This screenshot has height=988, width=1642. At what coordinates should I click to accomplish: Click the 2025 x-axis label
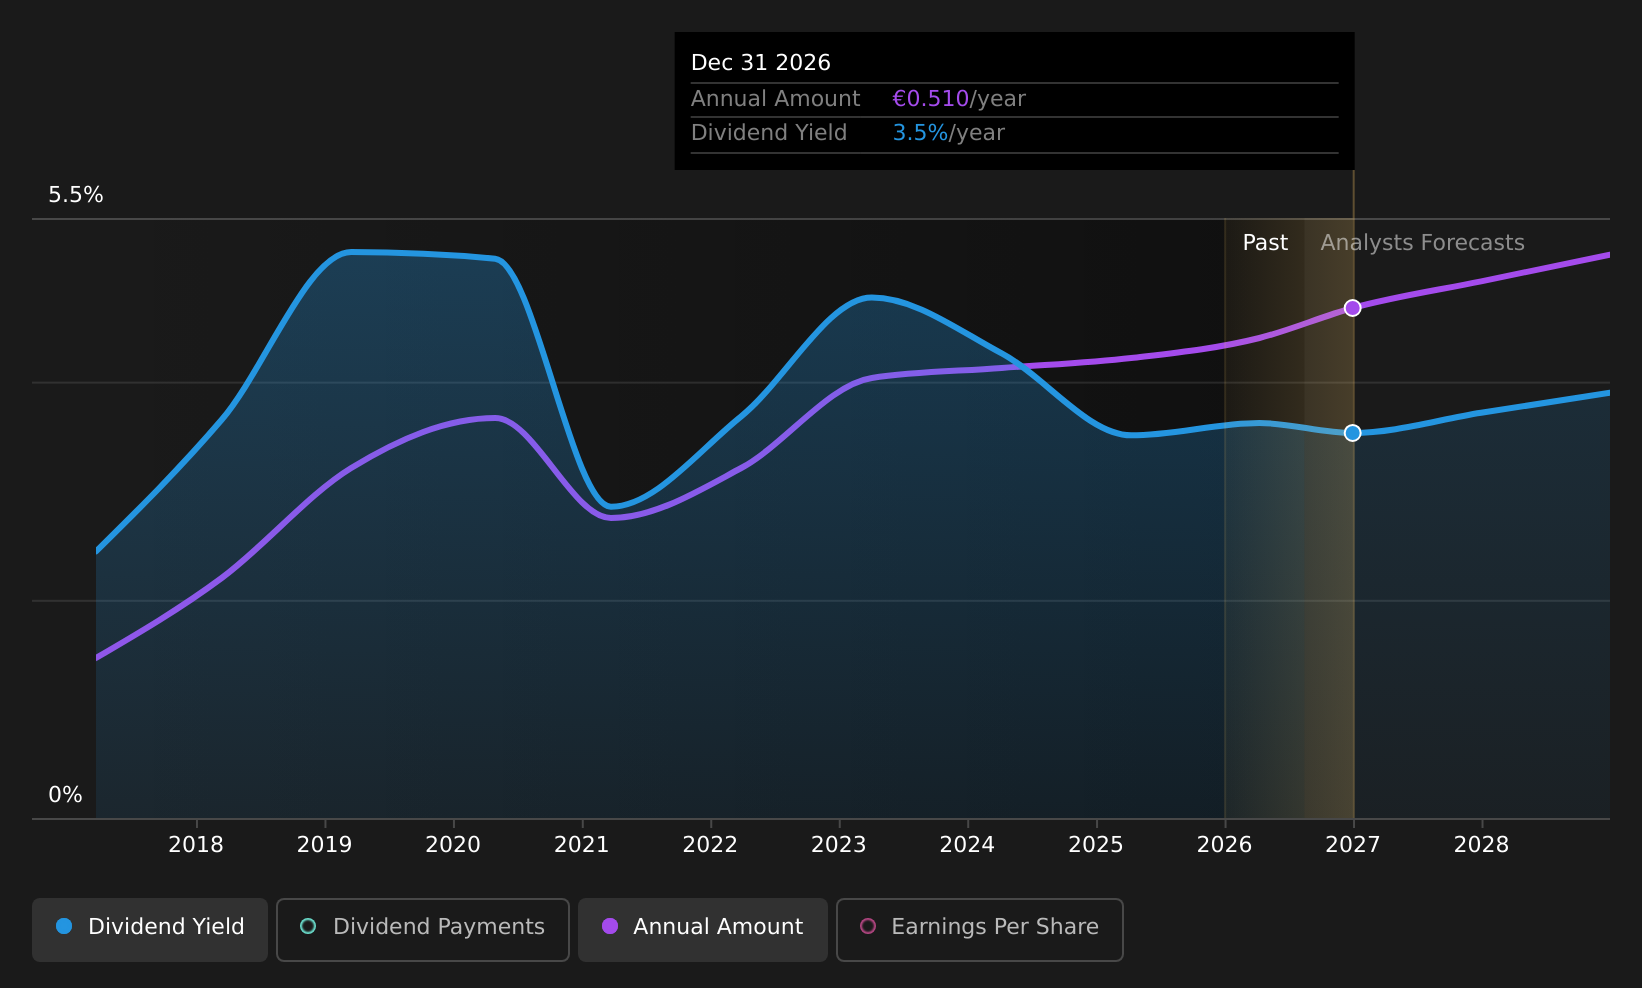coord(1096,845)
